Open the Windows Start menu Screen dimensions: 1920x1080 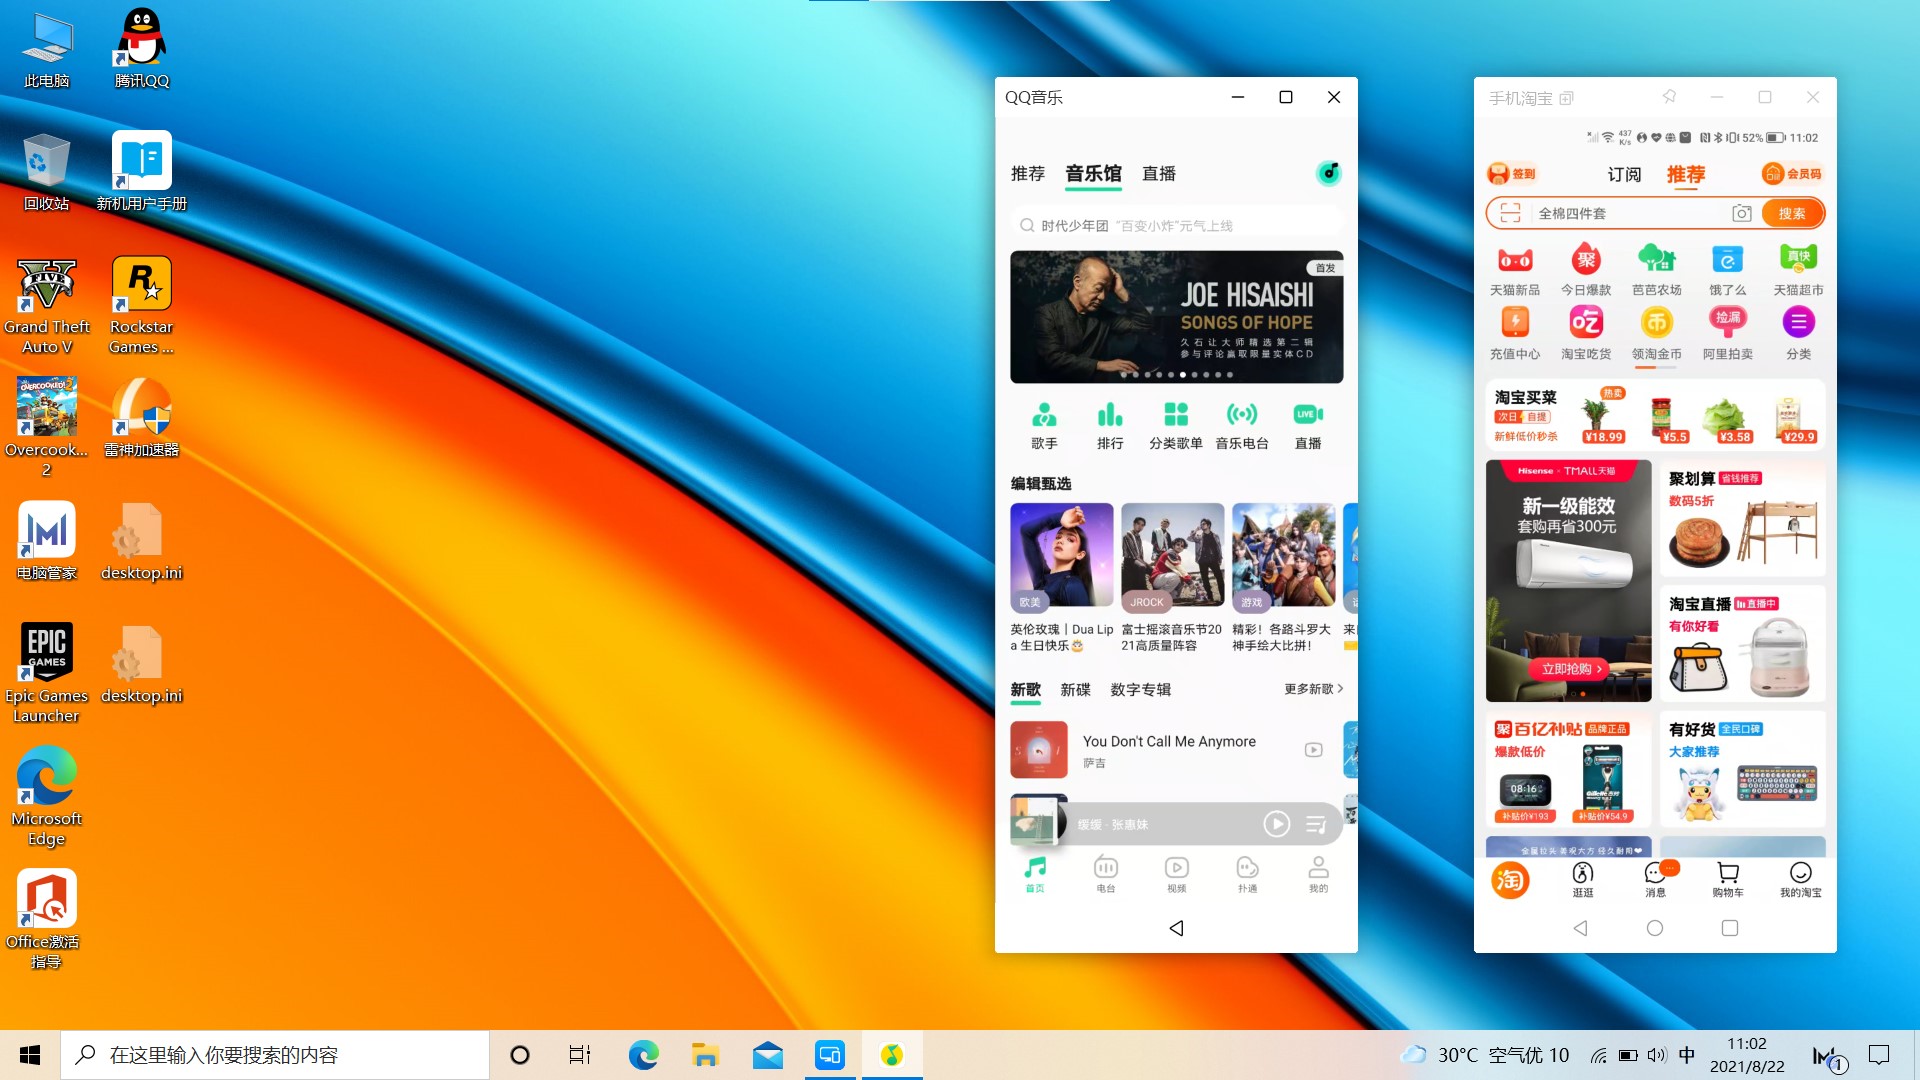point(30,1055)
